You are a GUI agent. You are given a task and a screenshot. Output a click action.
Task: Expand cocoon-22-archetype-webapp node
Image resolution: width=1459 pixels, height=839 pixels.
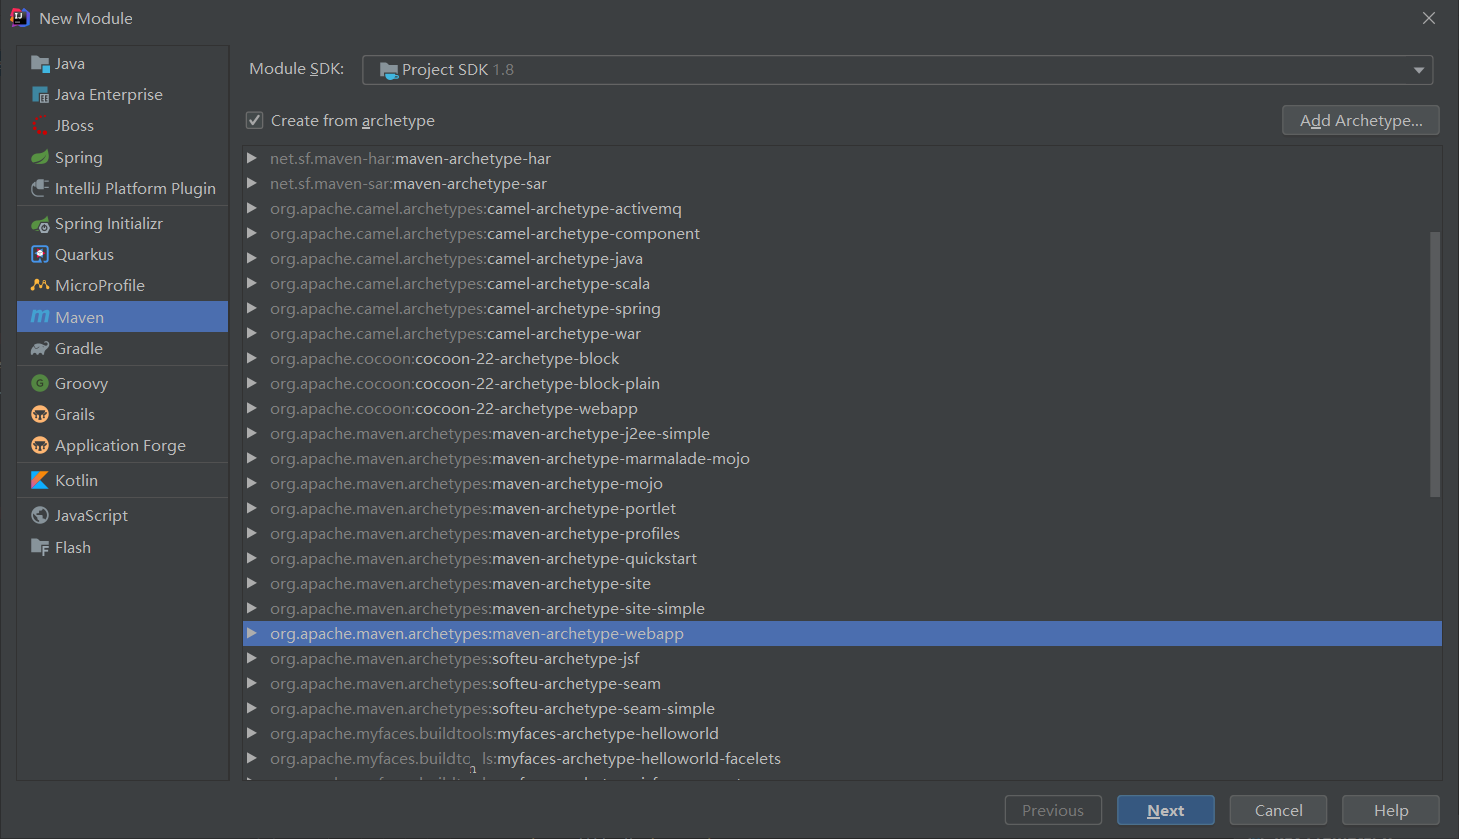252,408
